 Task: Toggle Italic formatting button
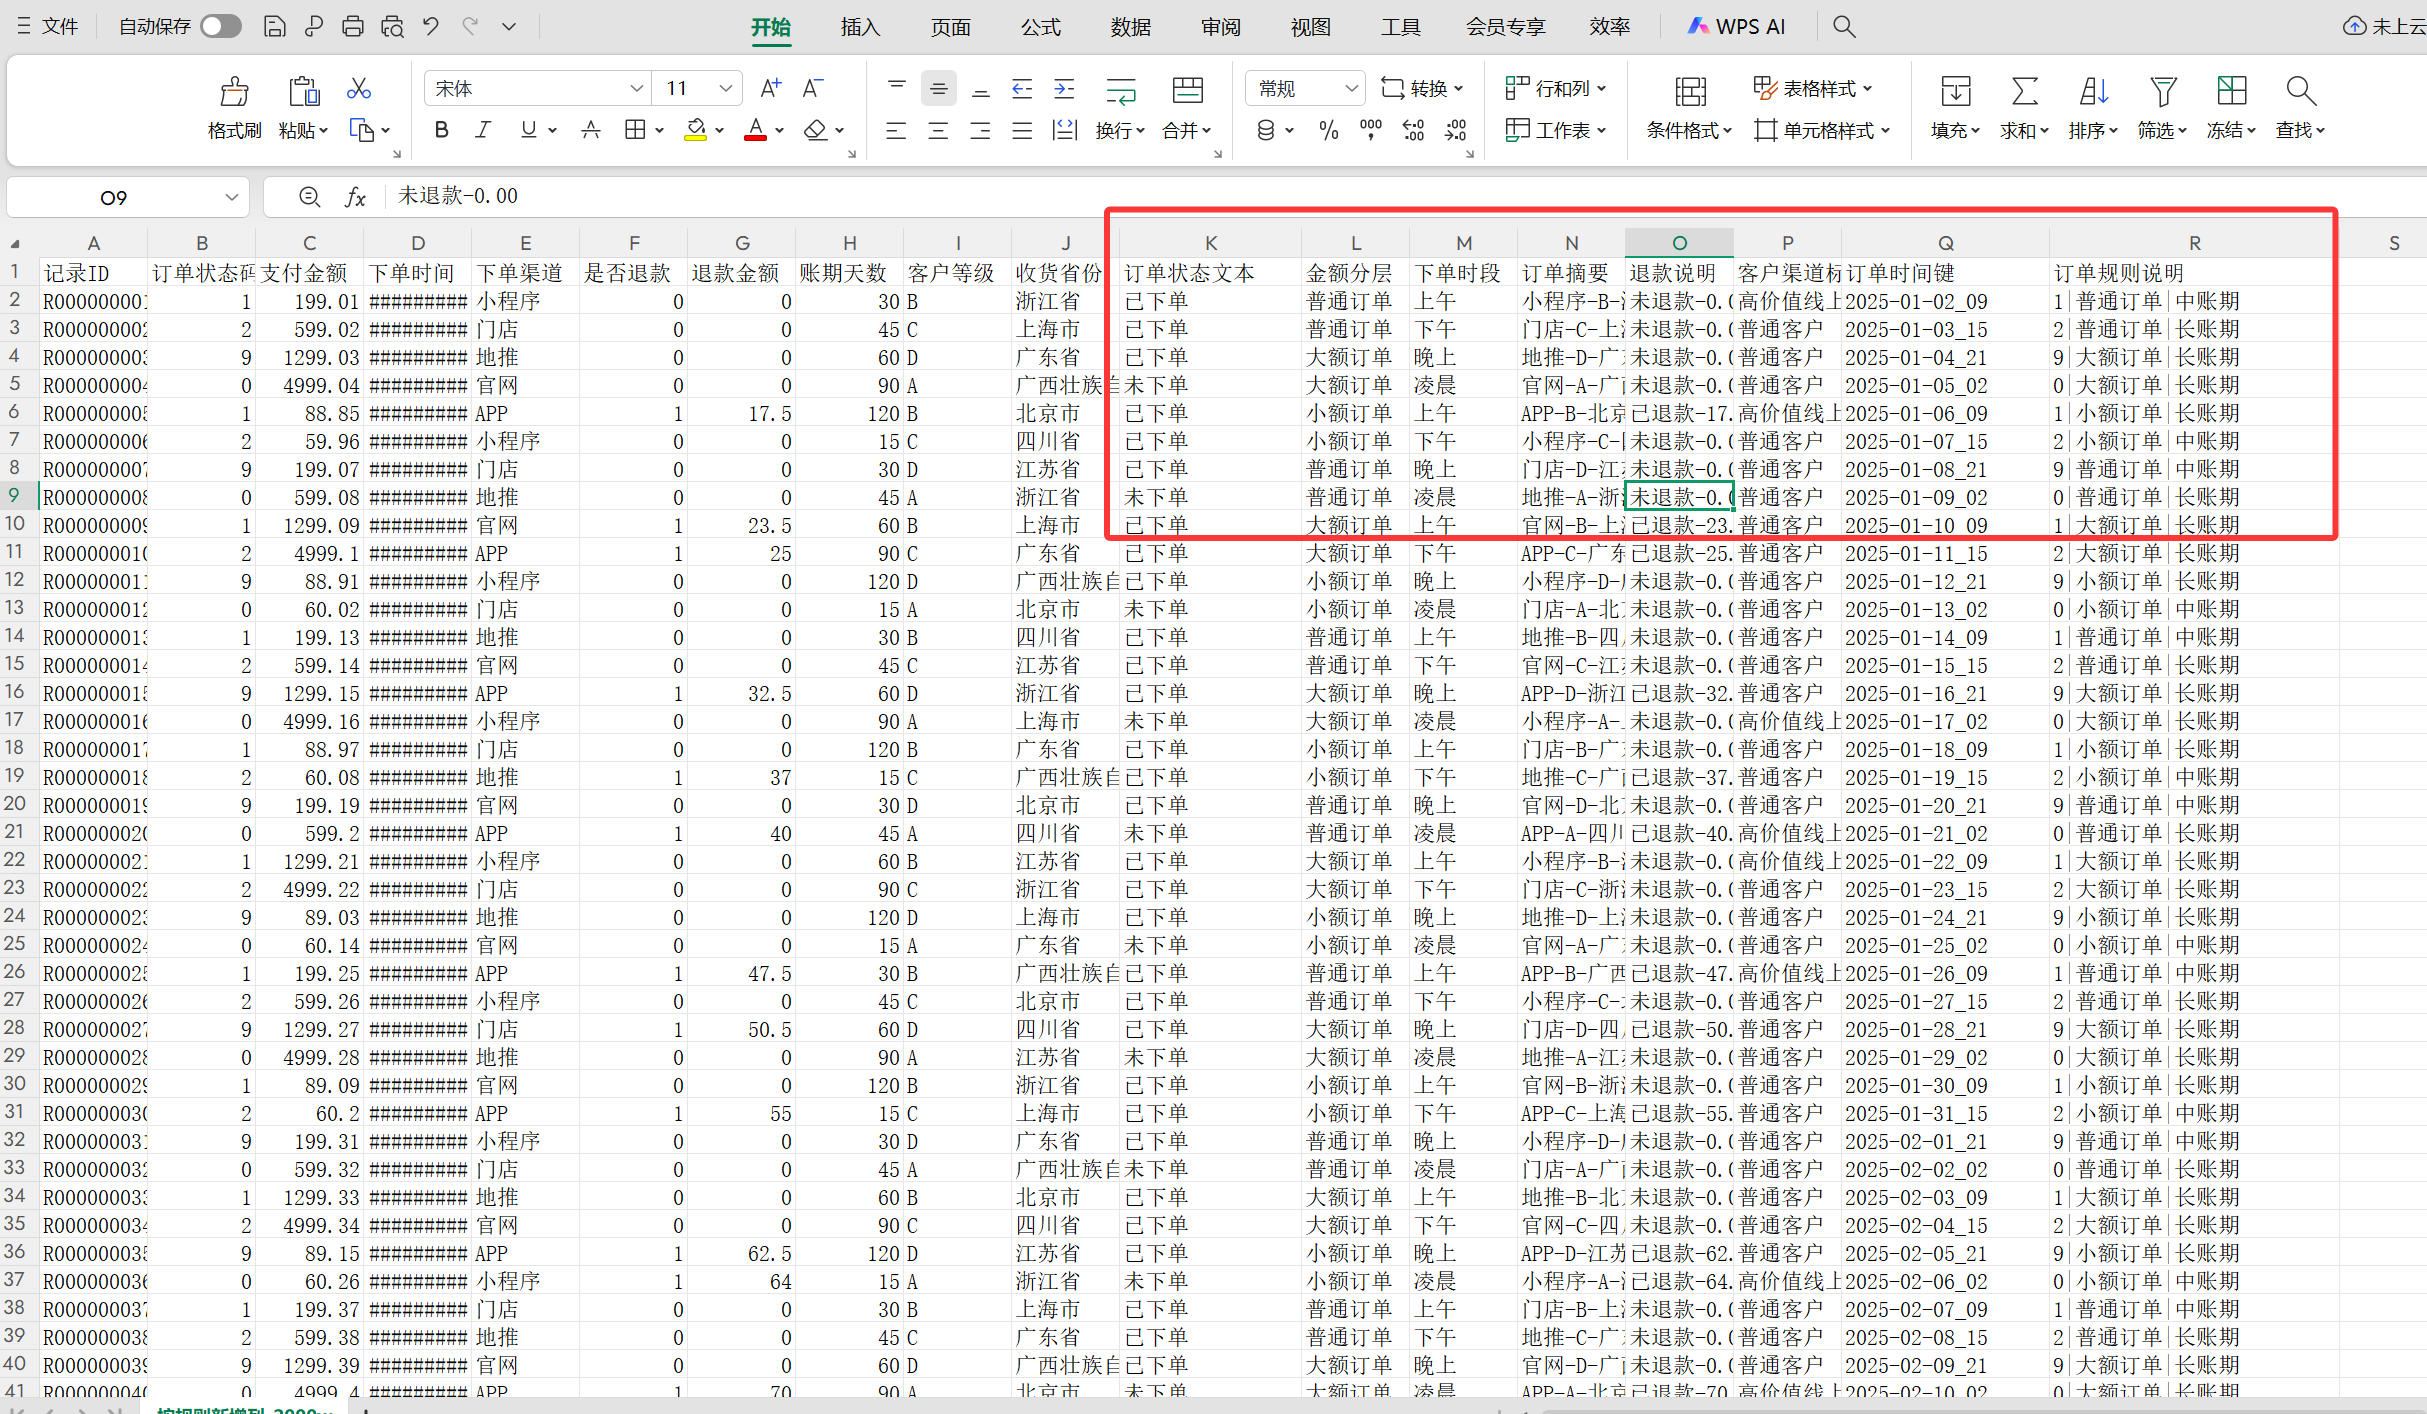[x=483, y=130]
